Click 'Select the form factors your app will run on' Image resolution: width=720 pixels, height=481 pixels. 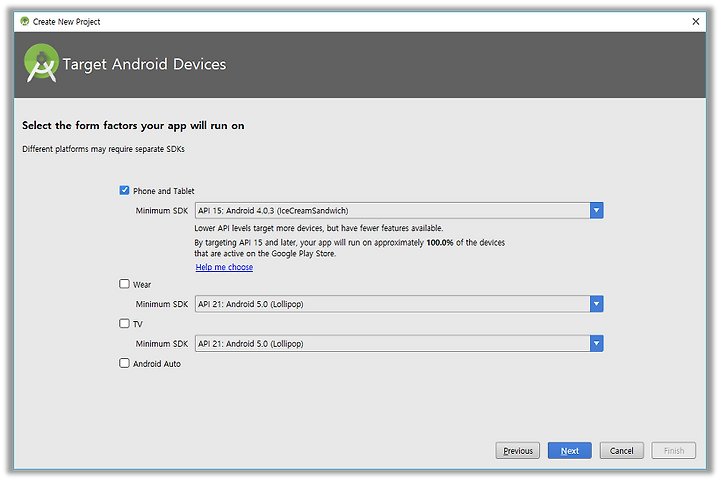133,125
